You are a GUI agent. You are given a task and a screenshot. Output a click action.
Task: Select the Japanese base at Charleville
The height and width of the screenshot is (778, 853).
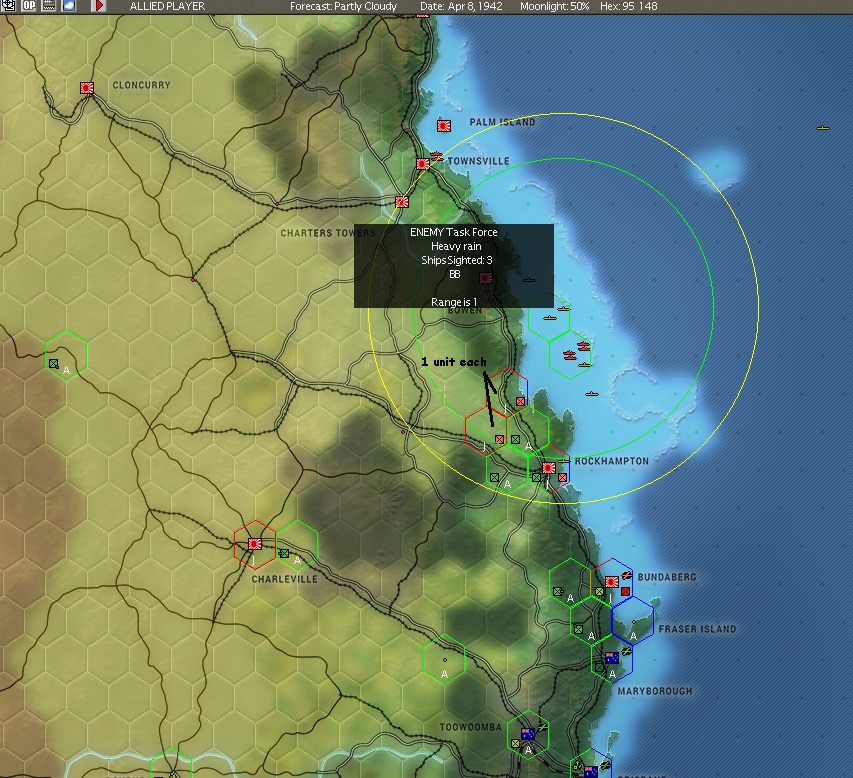[x=255, y=544]
